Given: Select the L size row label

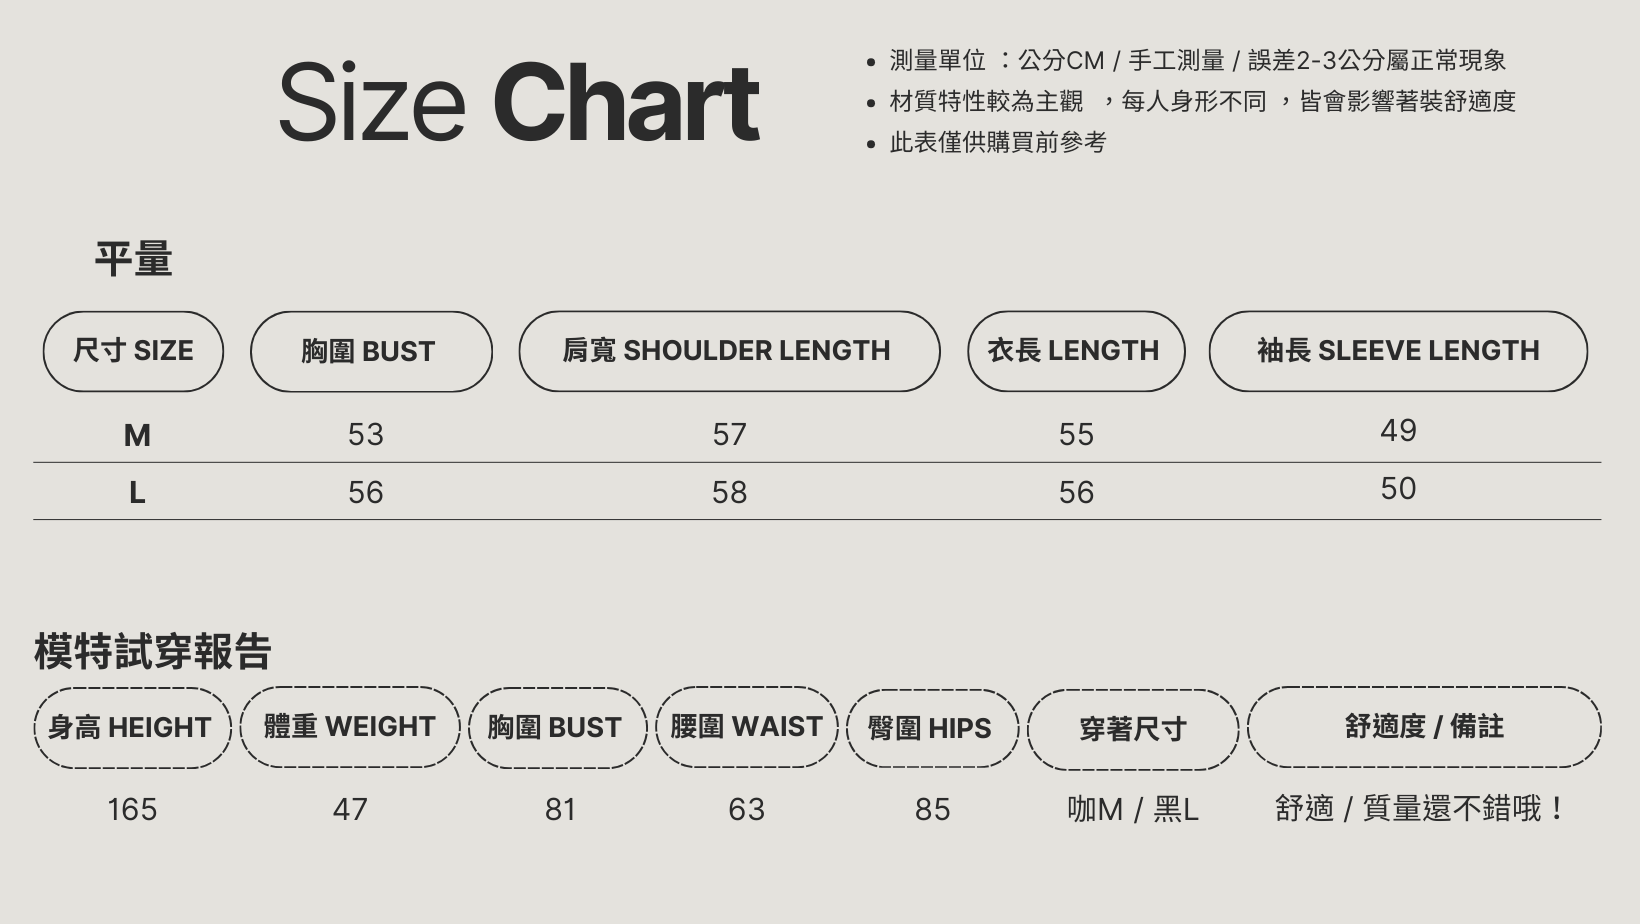Looking at the screenshot, I should click(x=137, y=492).
